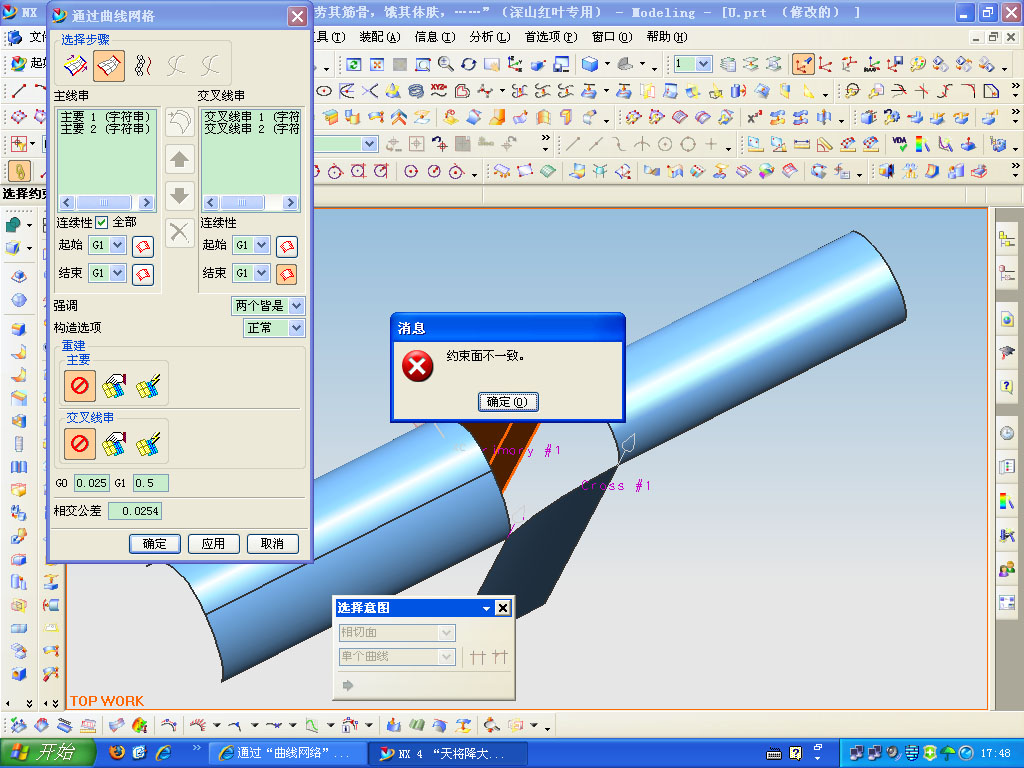This screenshot has height=768, width=1024.
Task: Click the Zoom In/Out magnifier toolbar icon
Action: click(446, 64)
